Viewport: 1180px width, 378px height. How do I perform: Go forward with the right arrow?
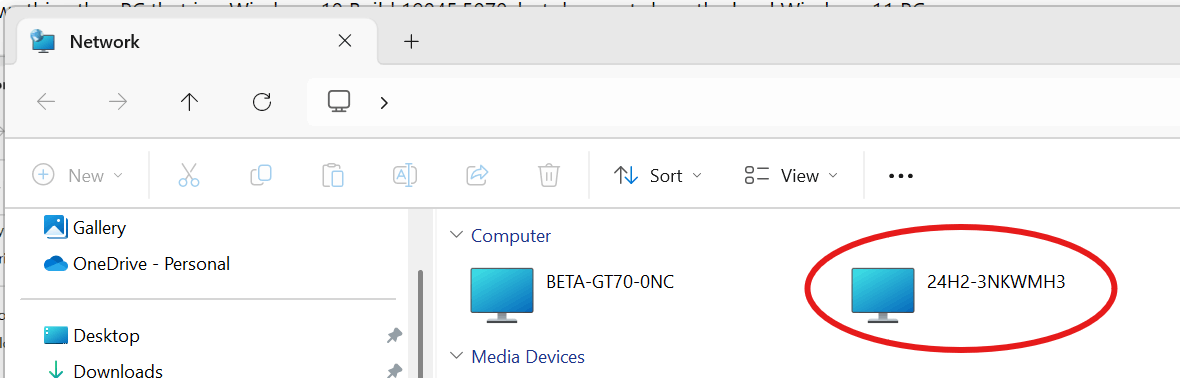click(x=118, y=102)
